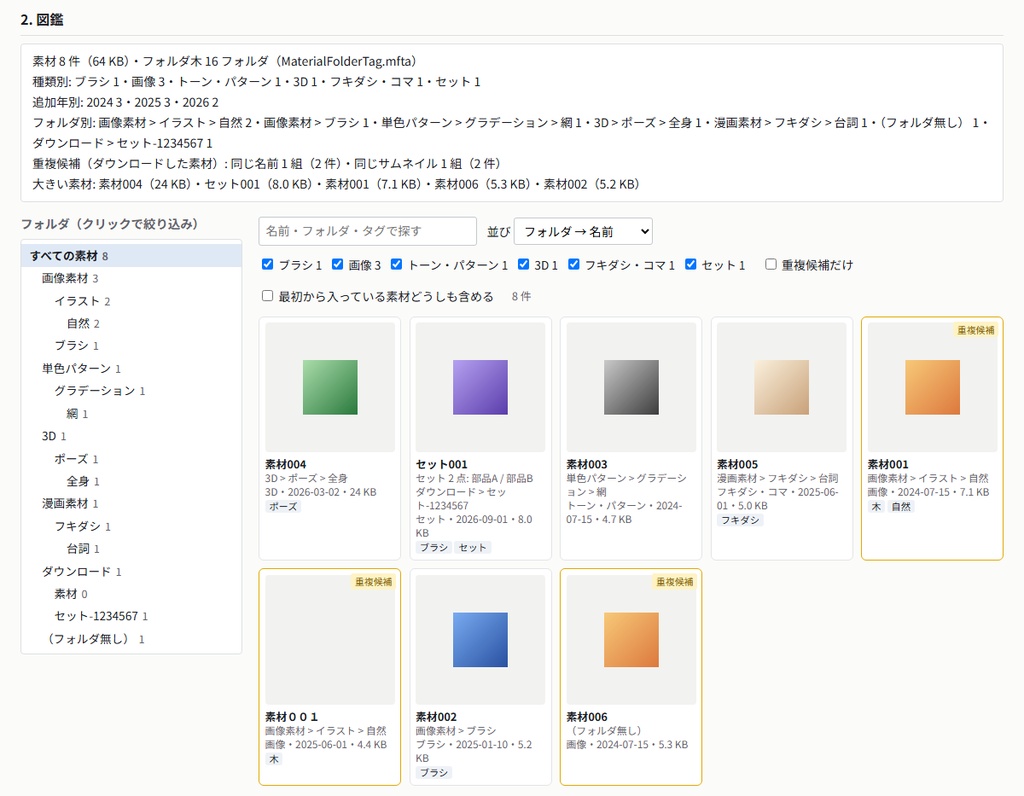The image size is (1024, 796).
Task: Click the 8 件 result count text
Action: [521, 296]
